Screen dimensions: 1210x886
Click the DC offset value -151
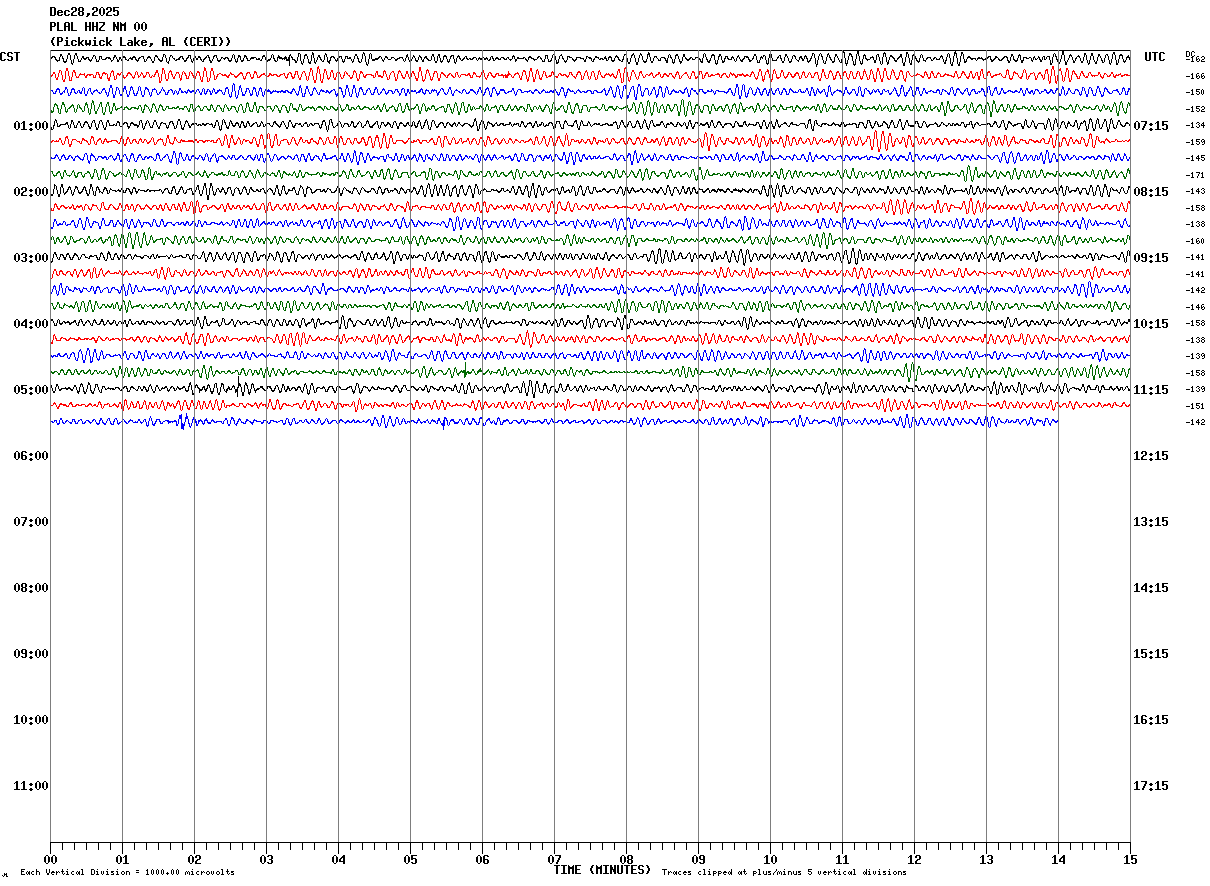[x=1195, y=406]
